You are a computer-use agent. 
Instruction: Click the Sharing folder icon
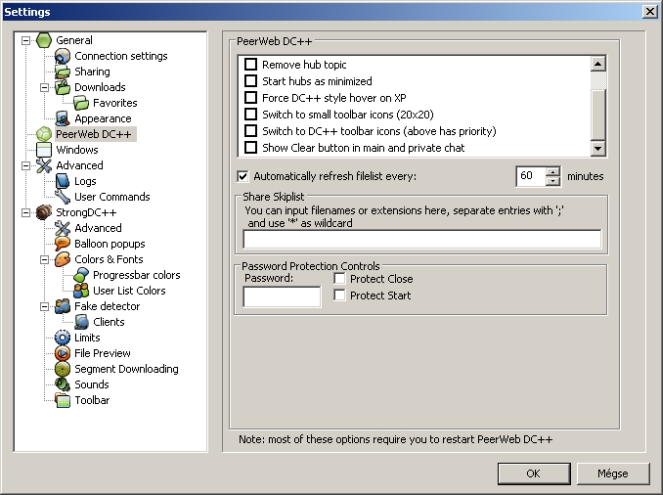(63, 72)
